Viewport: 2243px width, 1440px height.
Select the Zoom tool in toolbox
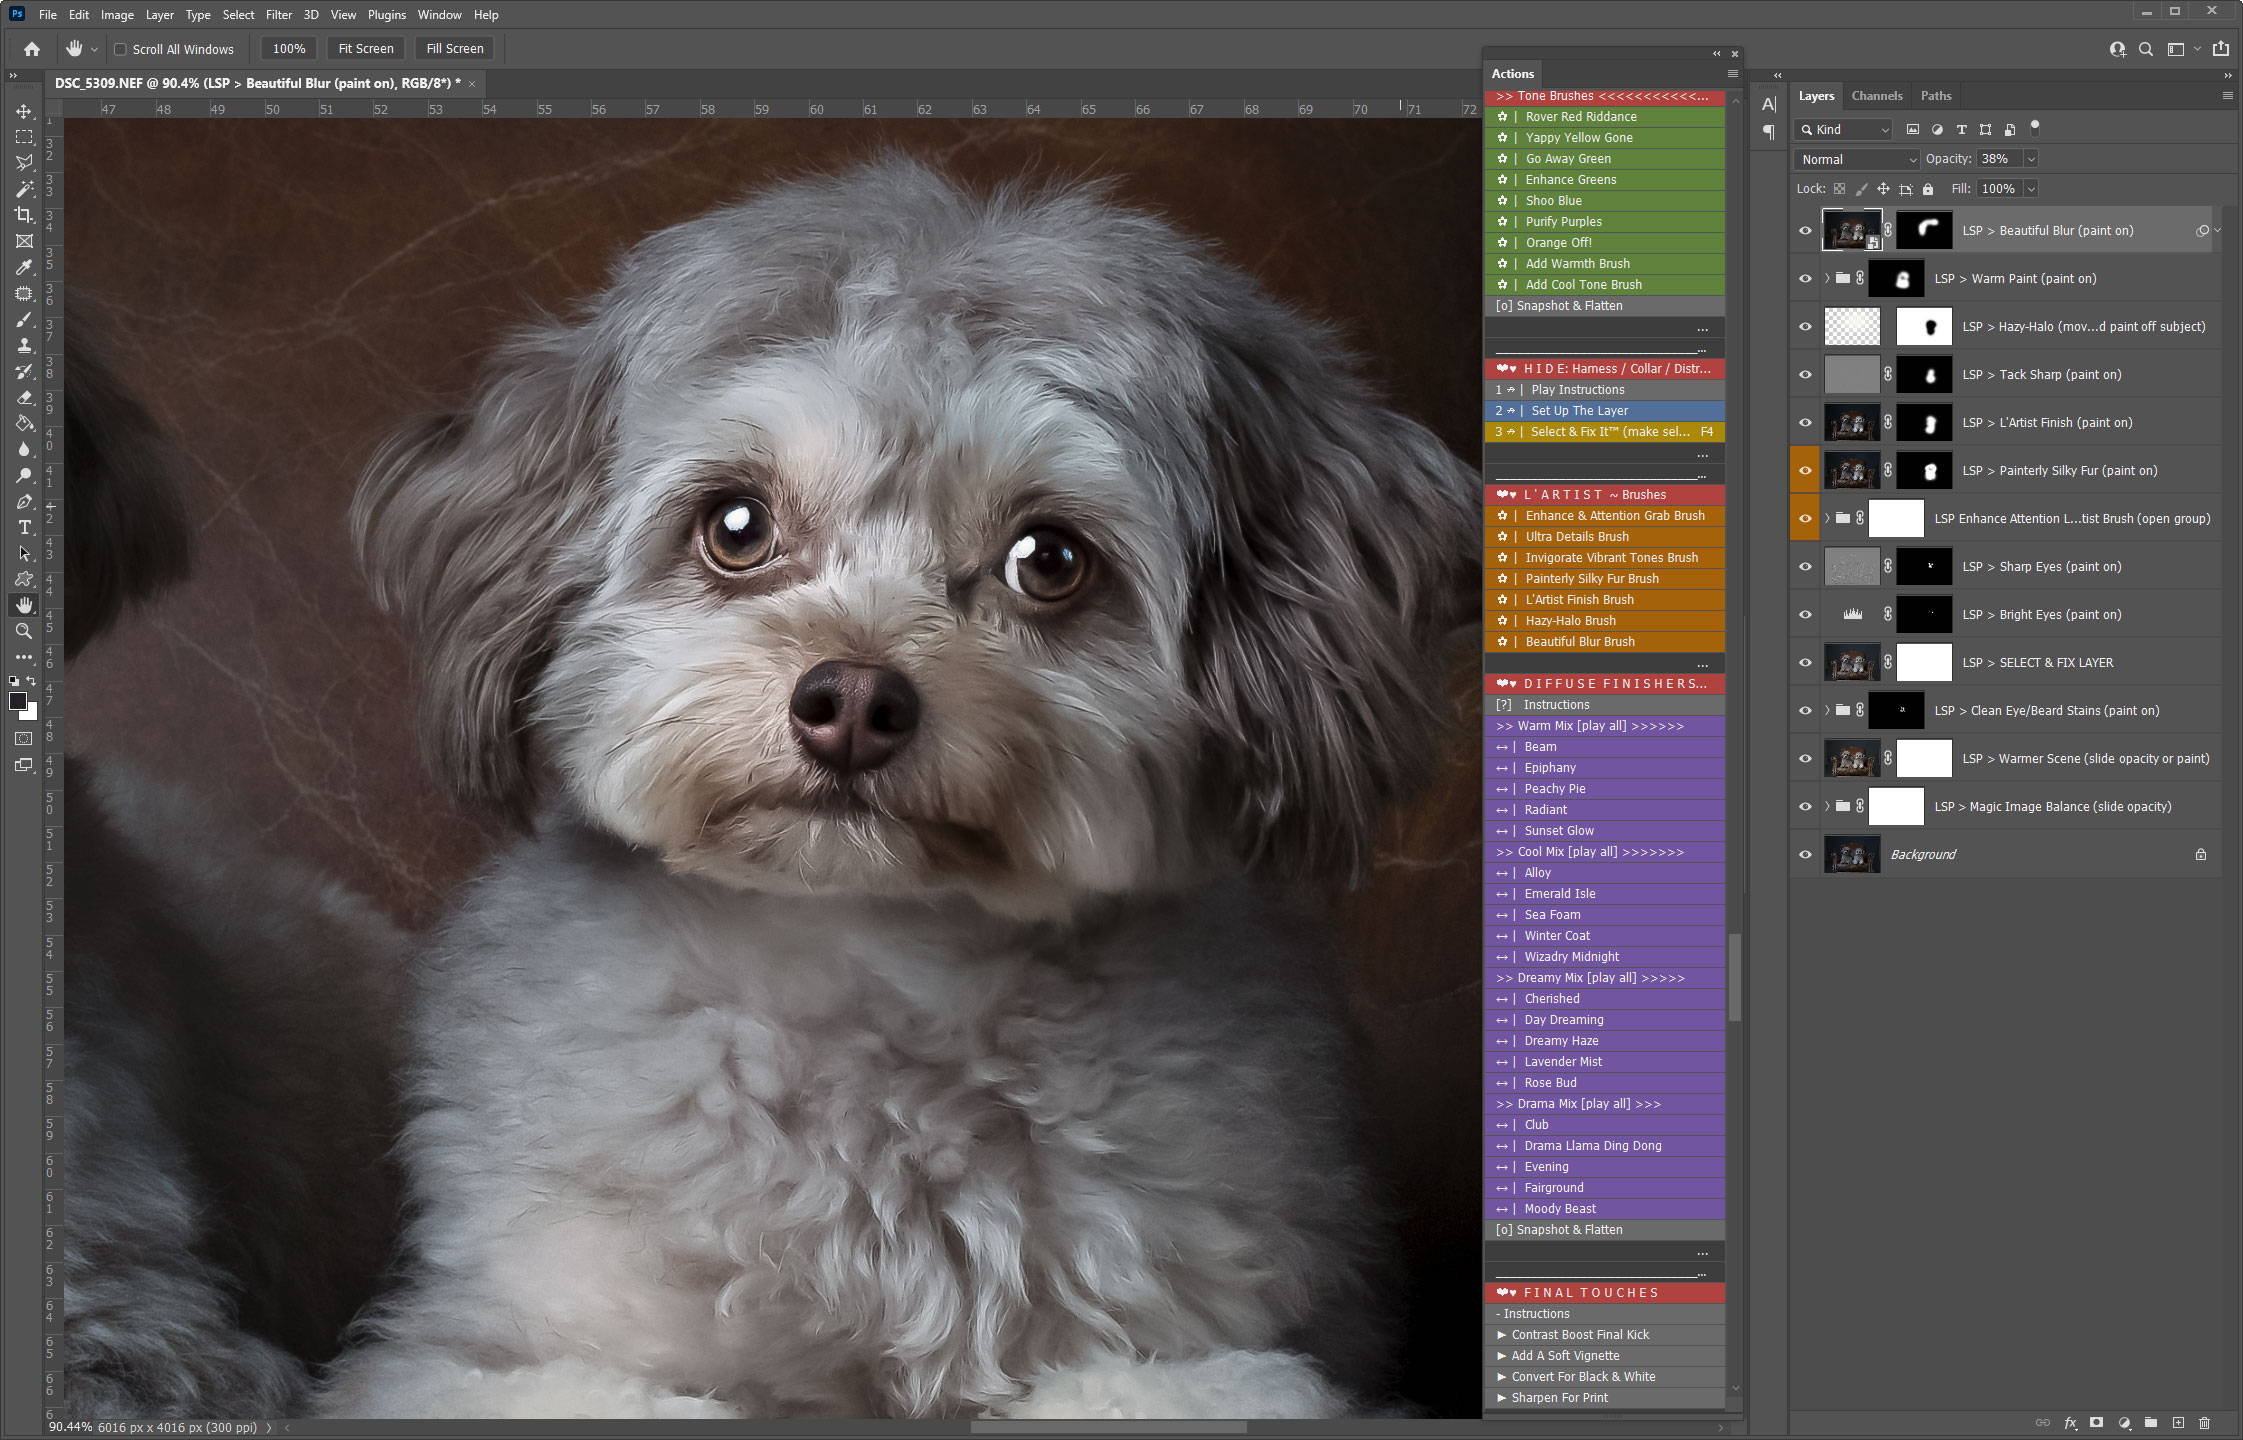pos(24,631)
